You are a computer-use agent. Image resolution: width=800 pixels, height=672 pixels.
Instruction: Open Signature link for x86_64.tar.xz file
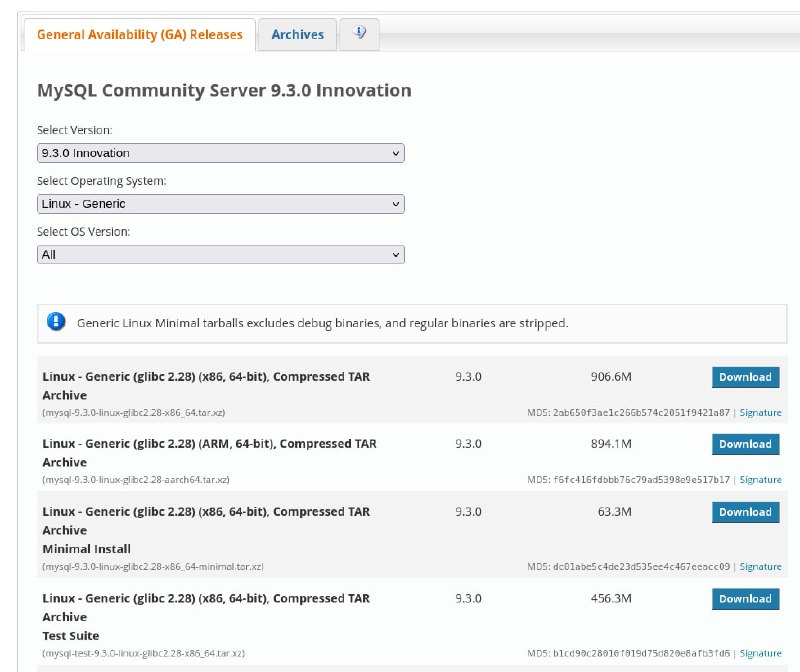760,412
